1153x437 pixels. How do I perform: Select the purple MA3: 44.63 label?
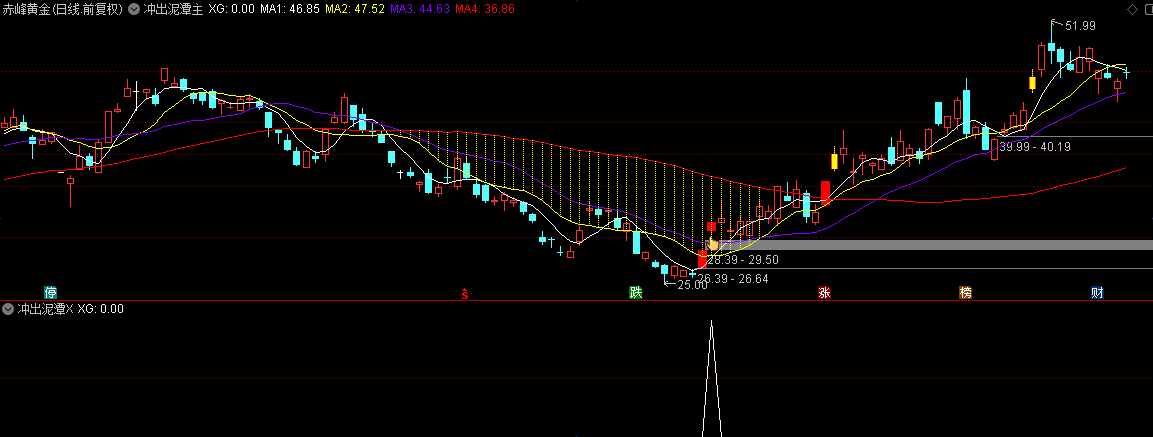[x=419, y=10]
